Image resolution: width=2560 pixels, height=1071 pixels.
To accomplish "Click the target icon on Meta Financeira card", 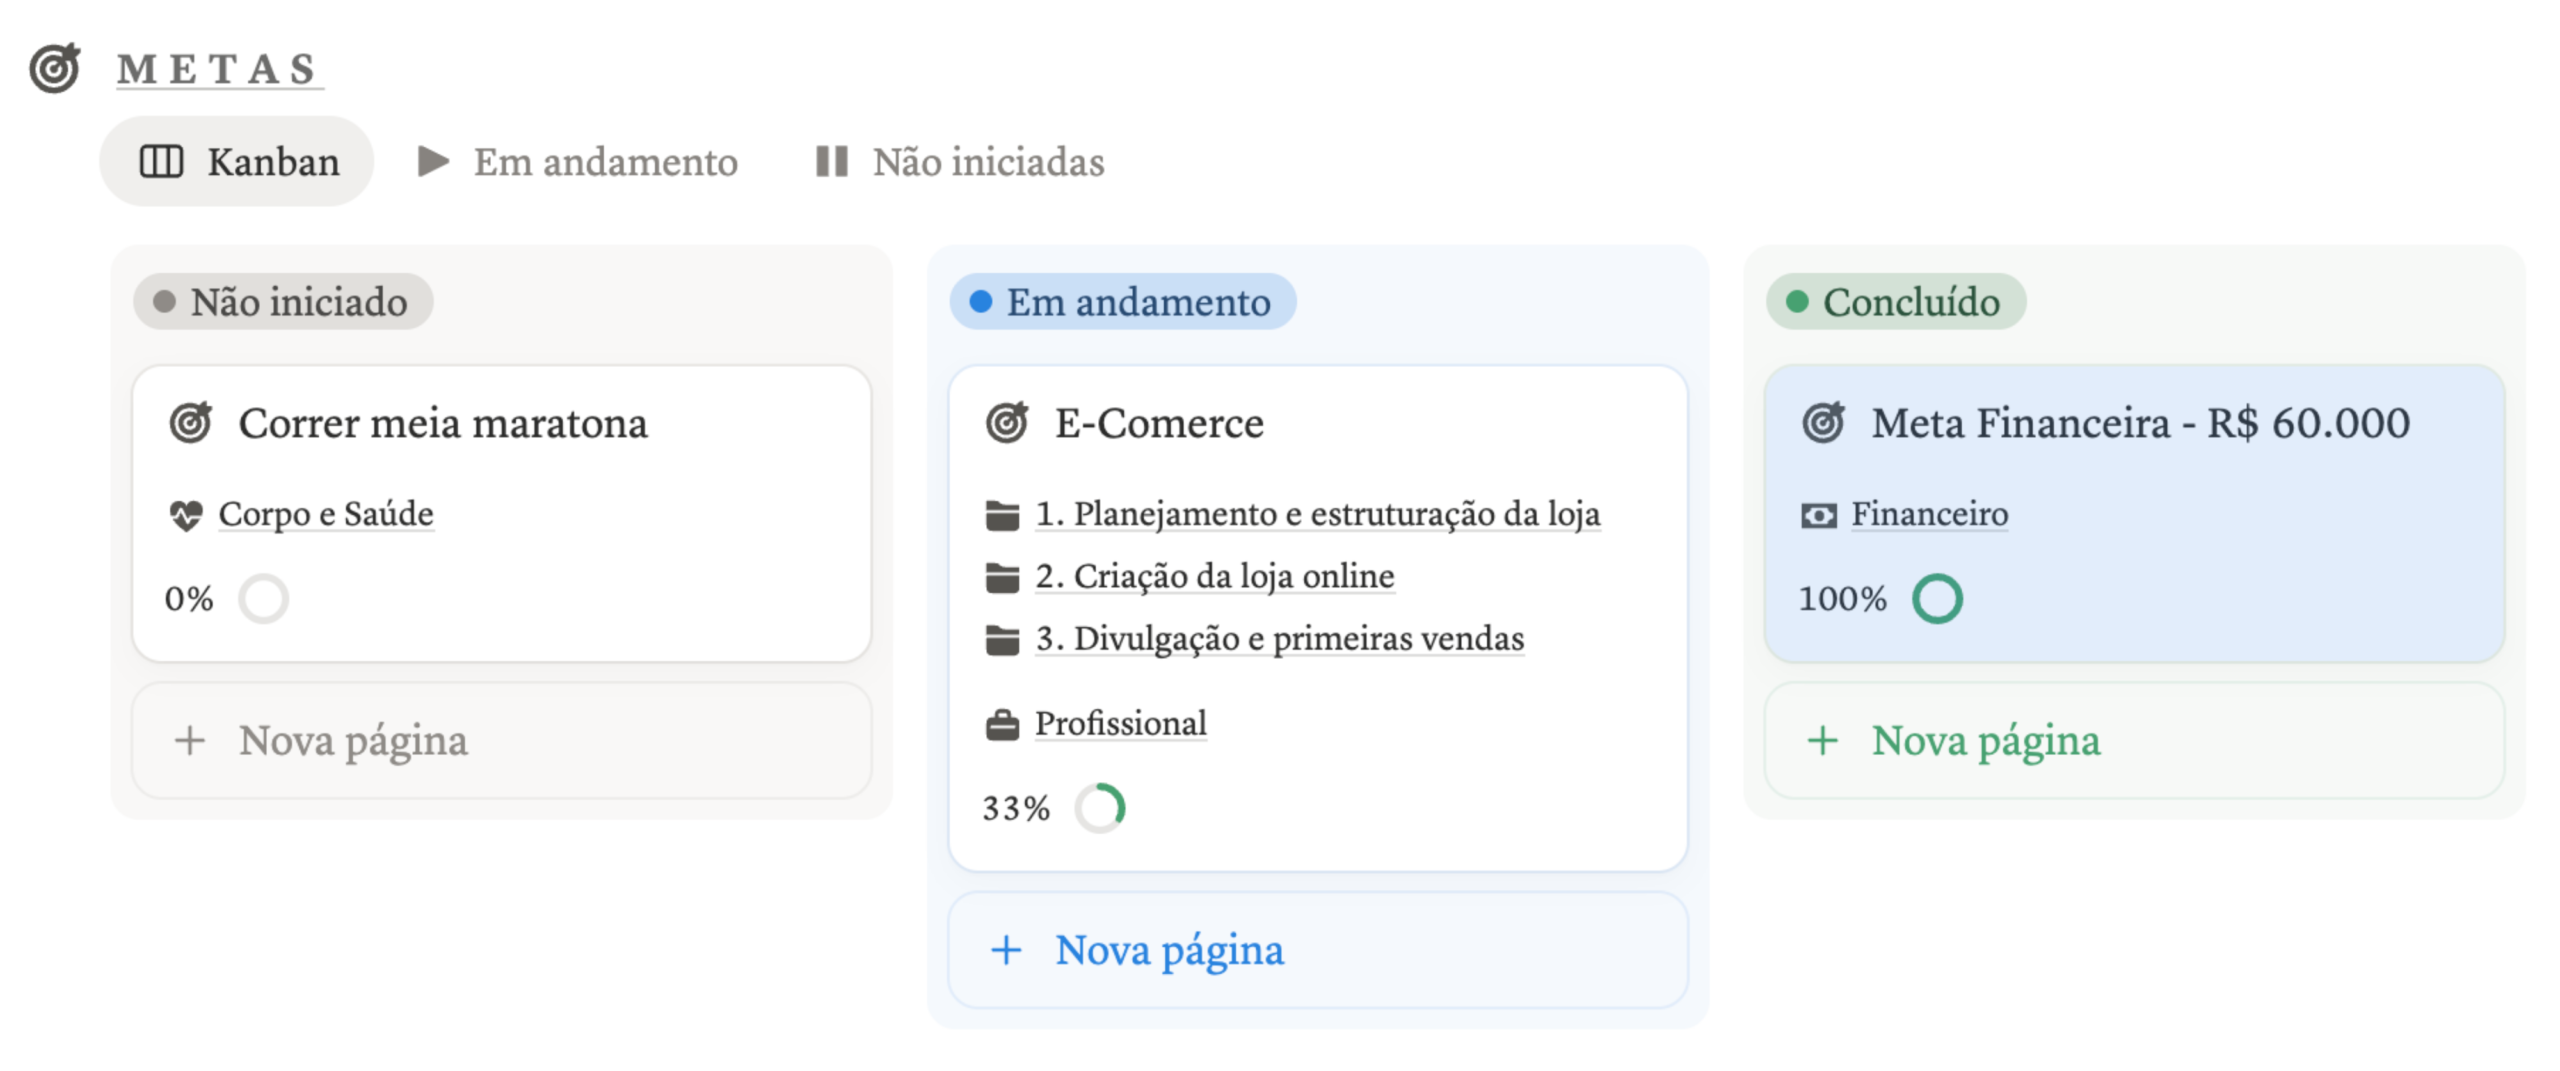I will coord(1824,423).
